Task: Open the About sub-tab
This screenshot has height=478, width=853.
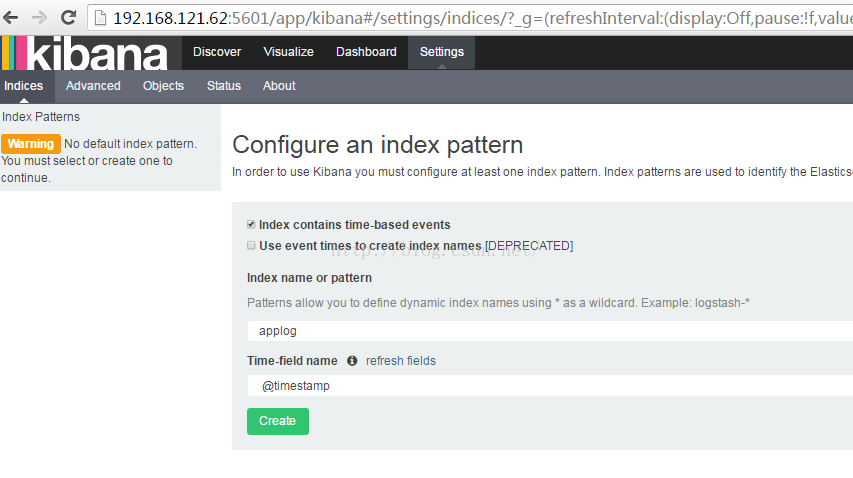Action: coord(279,86)
